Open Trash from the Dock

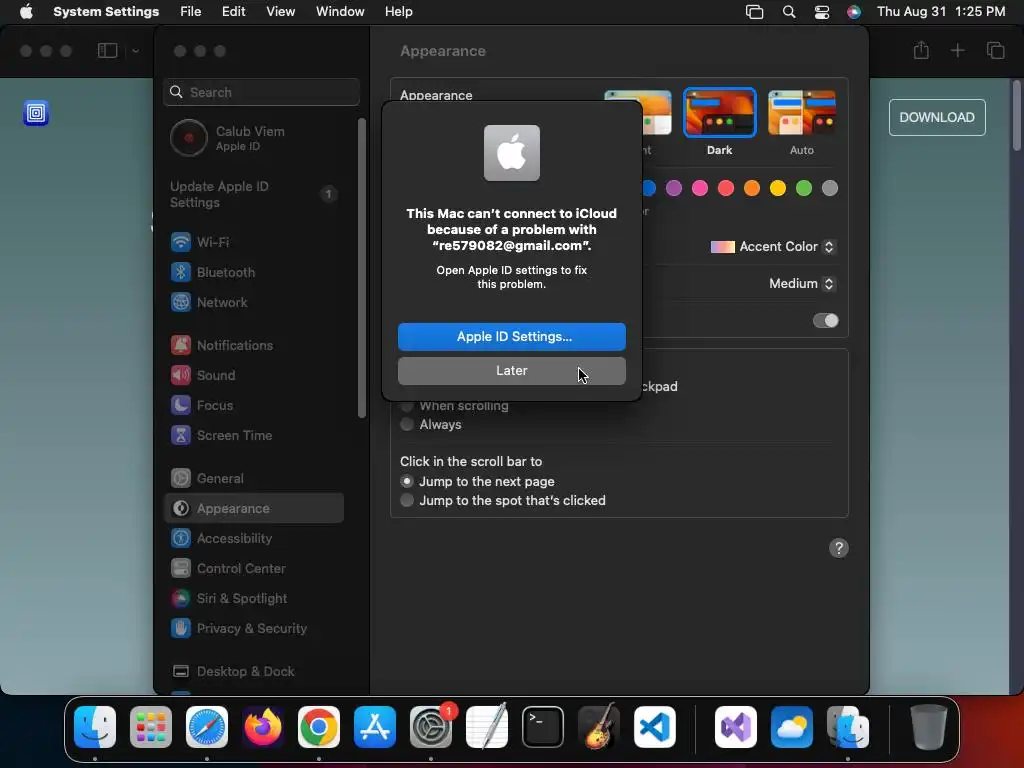point(928,726)
